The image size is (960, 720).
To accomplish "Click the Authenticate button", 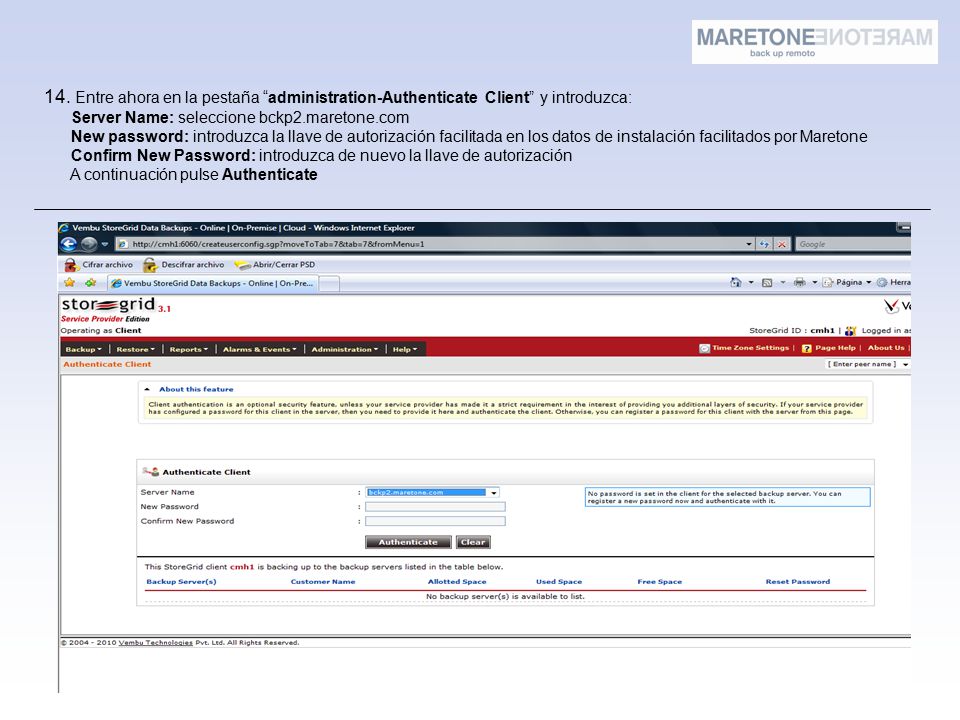I will click(x=408, y=542).
